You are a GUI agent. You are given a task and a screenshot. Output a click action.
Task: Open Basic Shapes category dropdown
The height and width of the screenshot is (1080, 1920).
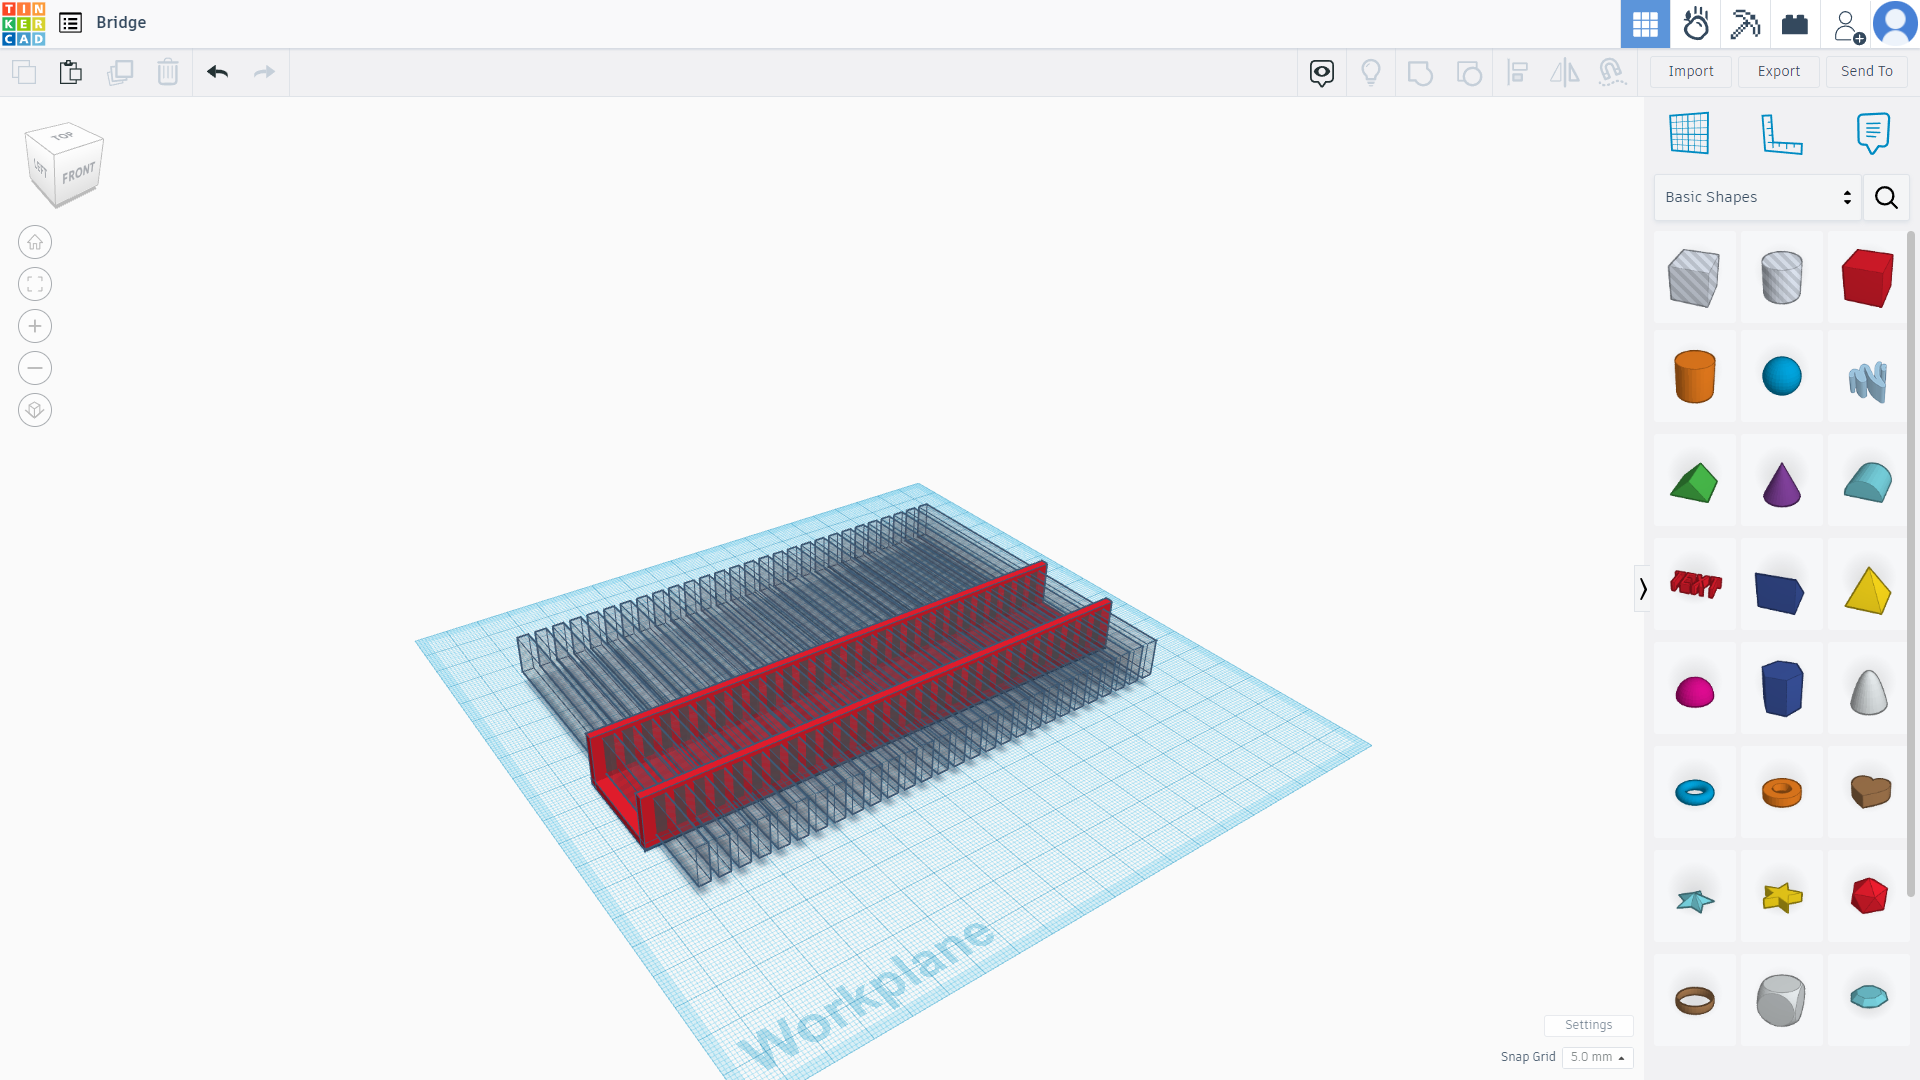(1757, 197)
